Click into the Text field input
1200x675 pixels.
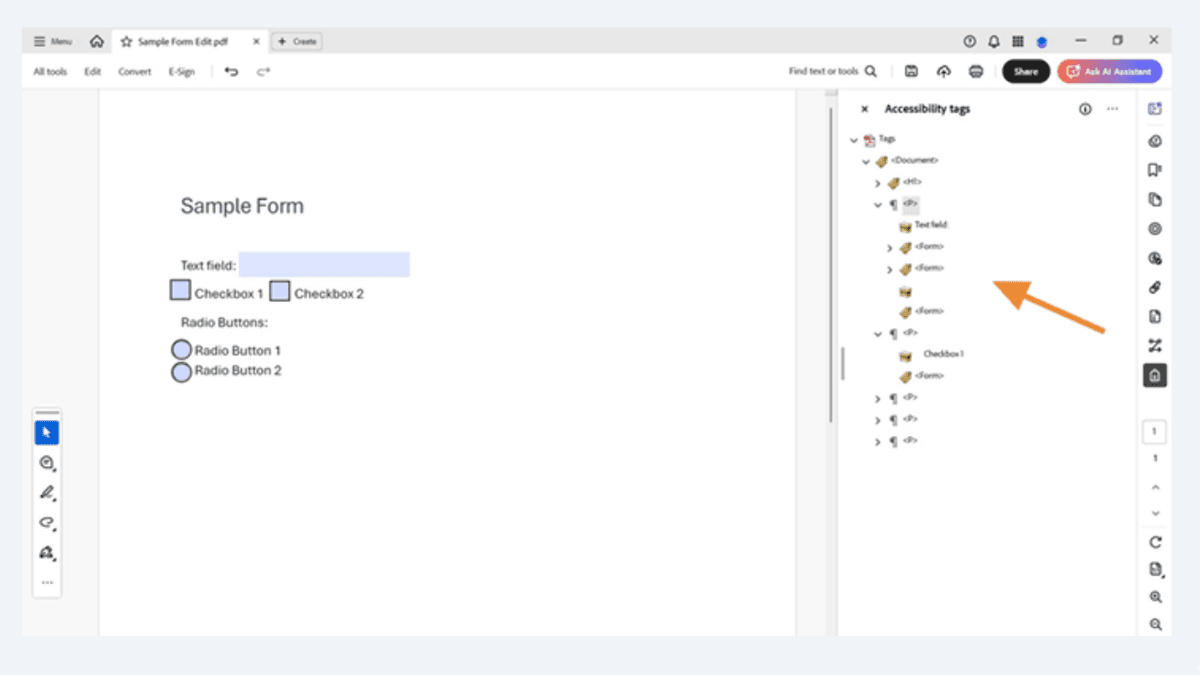(x=324, y=265)
